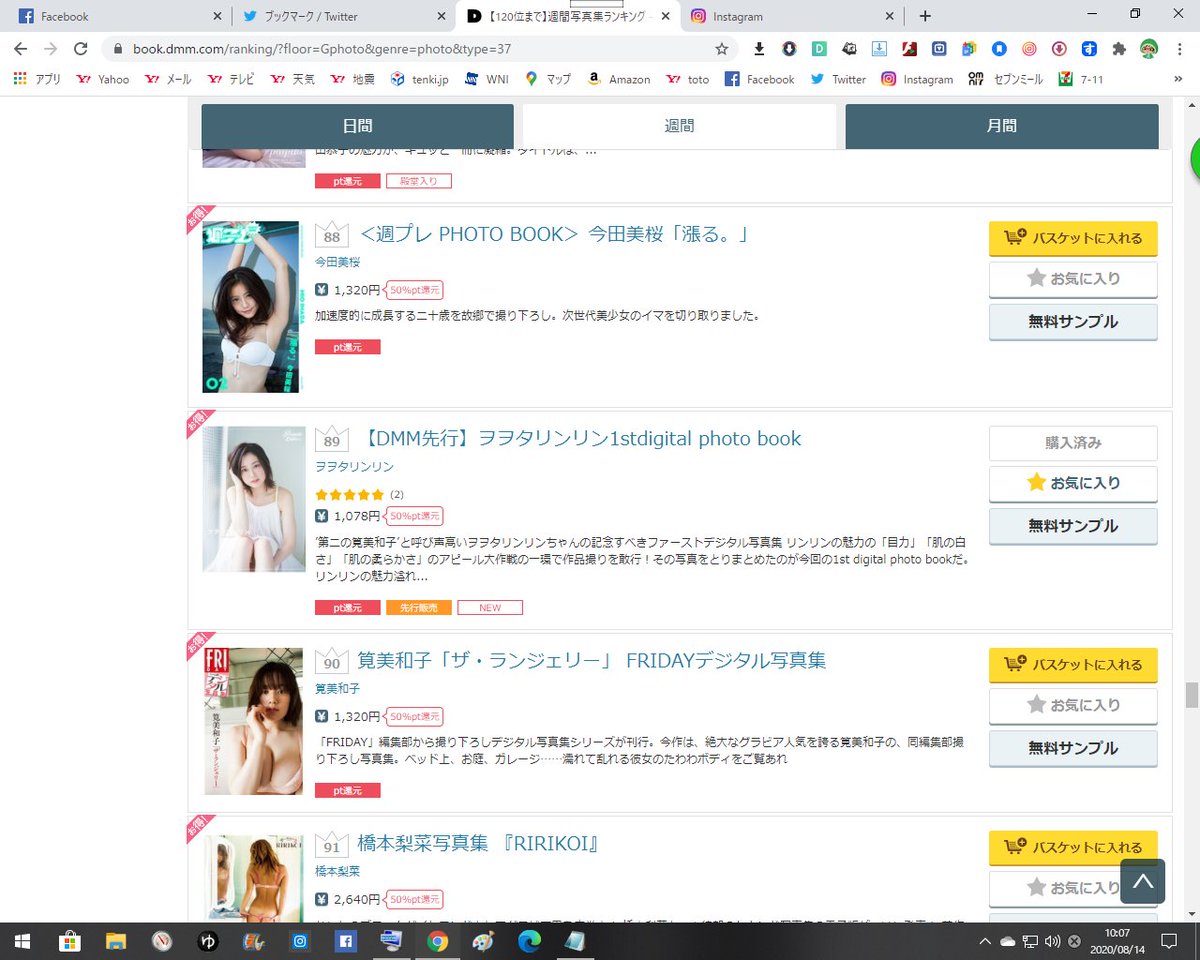Screen dimensions: 1200x960
Task: Open 無料サンプル for 今田美桜 photo book
Action: coord(1072,322)
